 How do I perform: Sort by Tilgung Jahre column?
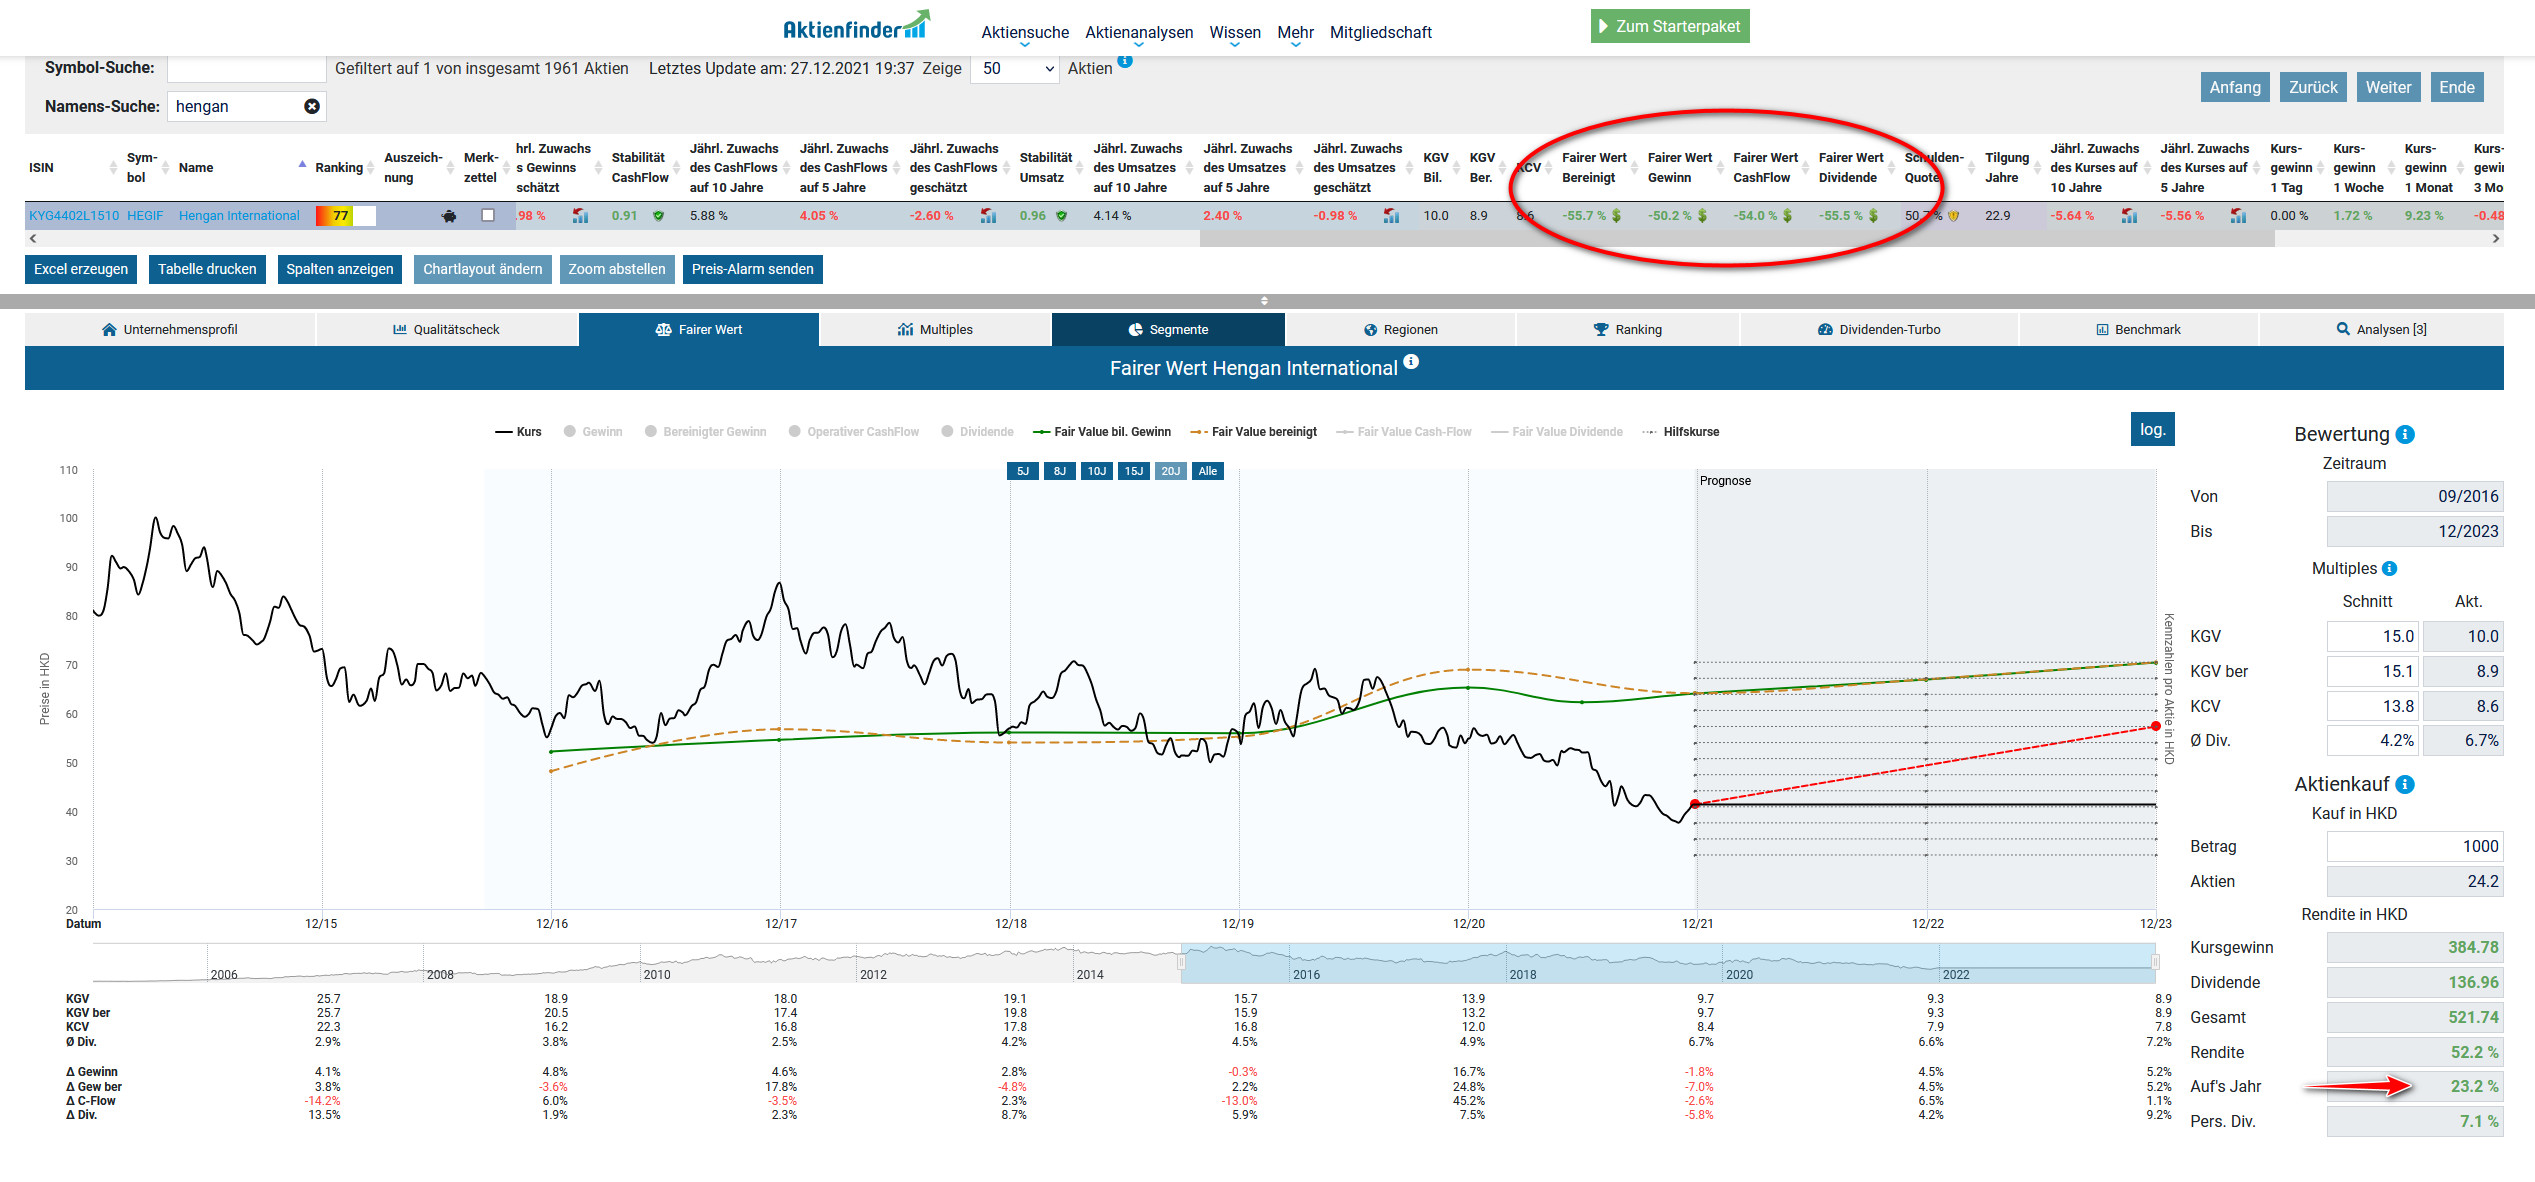2011,168
